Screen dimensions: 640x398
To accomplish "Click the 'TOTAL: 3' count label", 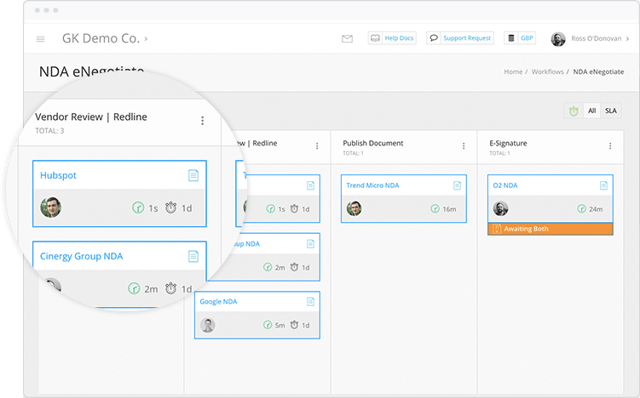I will [49, 131].
